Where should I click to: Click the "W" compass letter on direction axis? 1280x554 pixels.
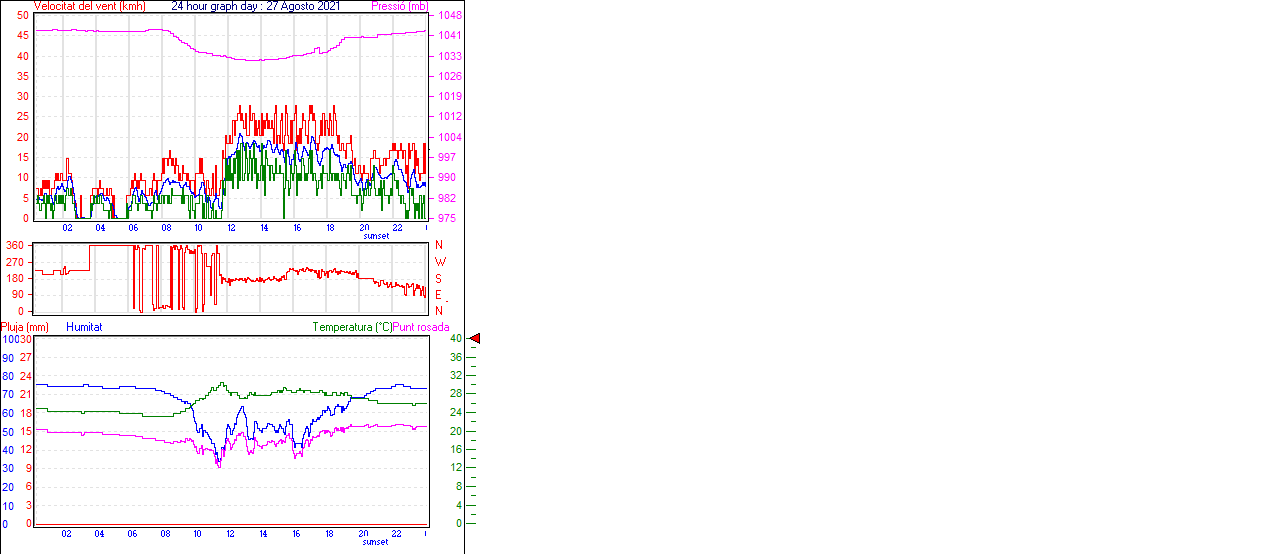440,262
